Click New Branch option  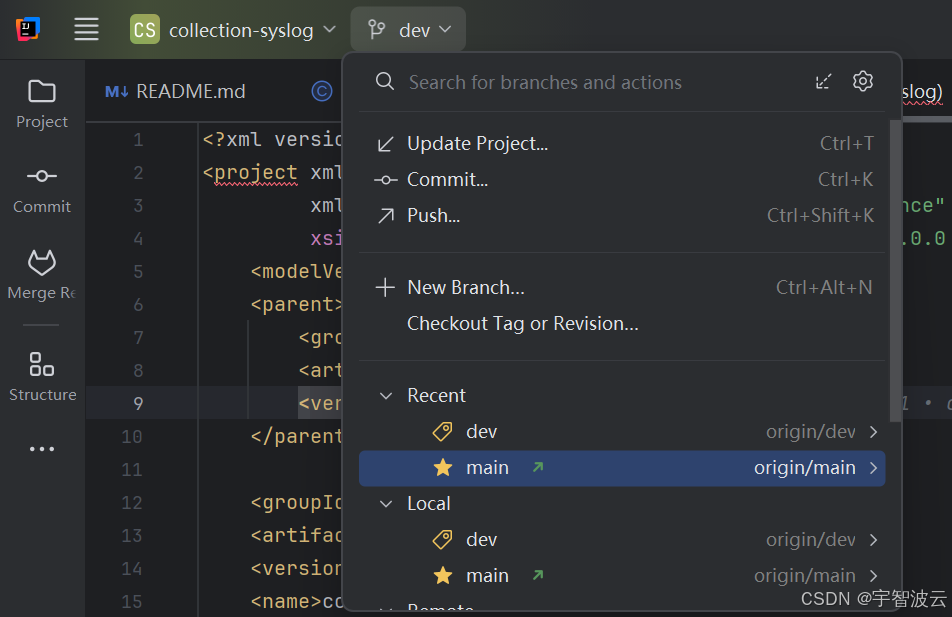coord(465,288)
